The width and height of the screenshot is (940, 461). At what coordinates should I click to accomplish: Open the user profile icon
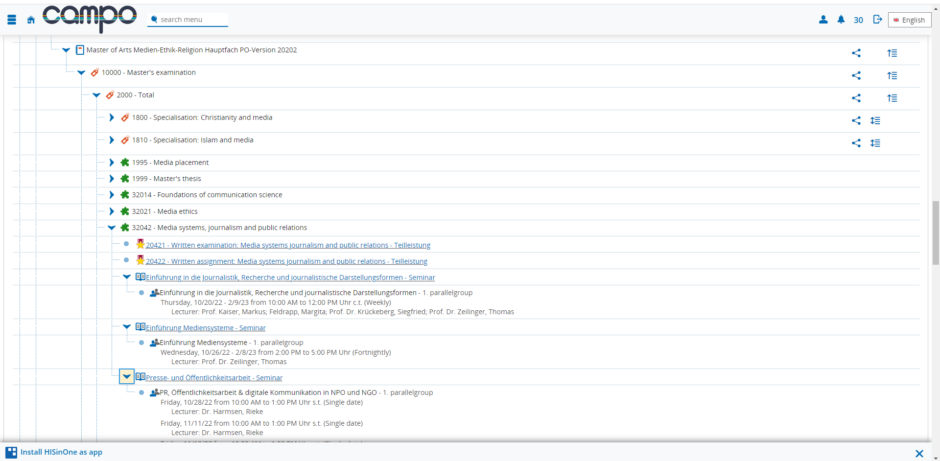tap(823, 20)
